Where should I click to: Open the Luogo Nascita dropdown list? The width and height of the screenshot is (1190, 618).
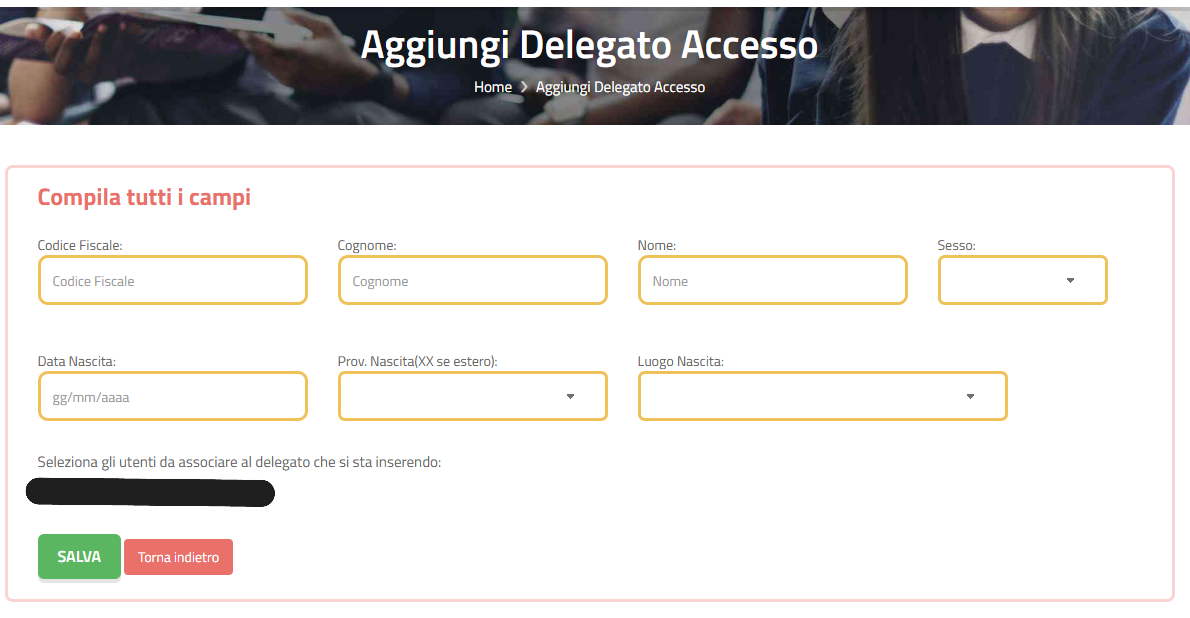(x=822, y=397)
